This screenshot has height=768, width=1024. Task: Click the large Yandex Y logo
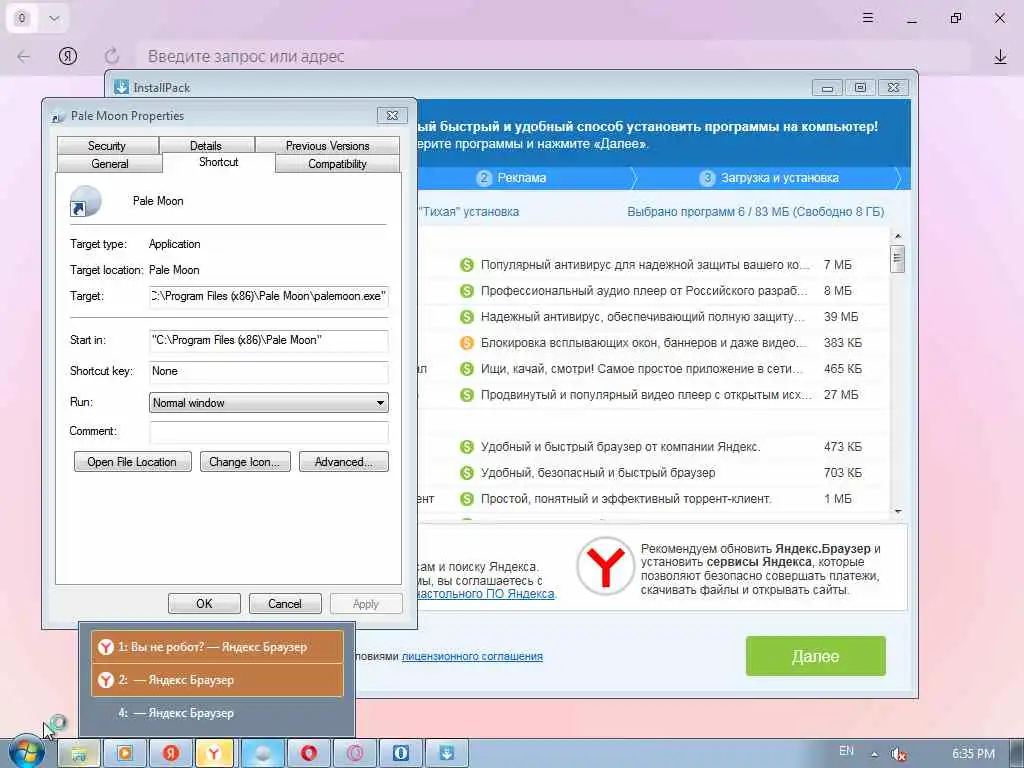click(605, 566)
